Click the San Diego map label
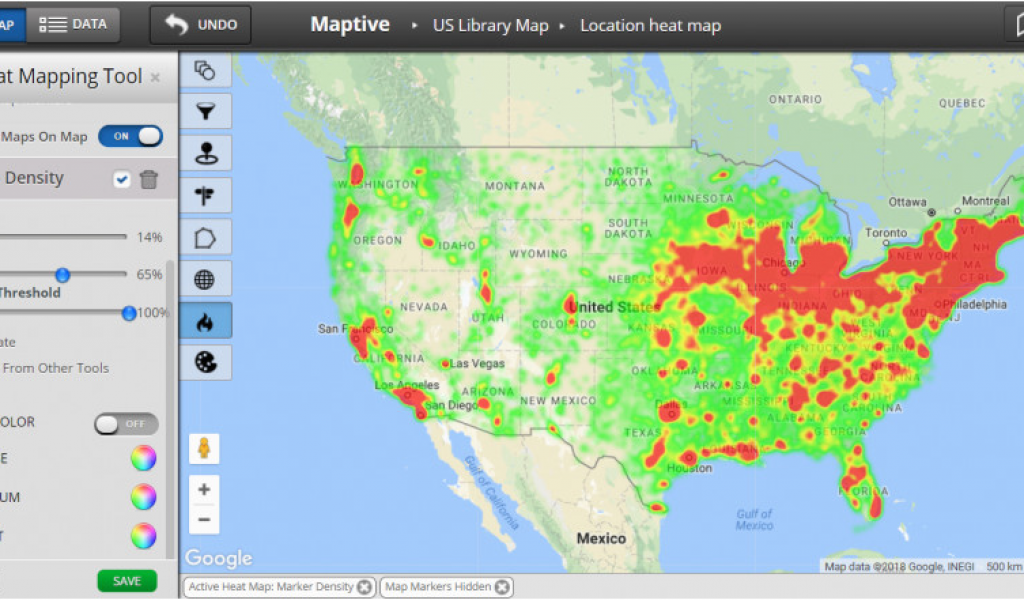 (452, 405)
